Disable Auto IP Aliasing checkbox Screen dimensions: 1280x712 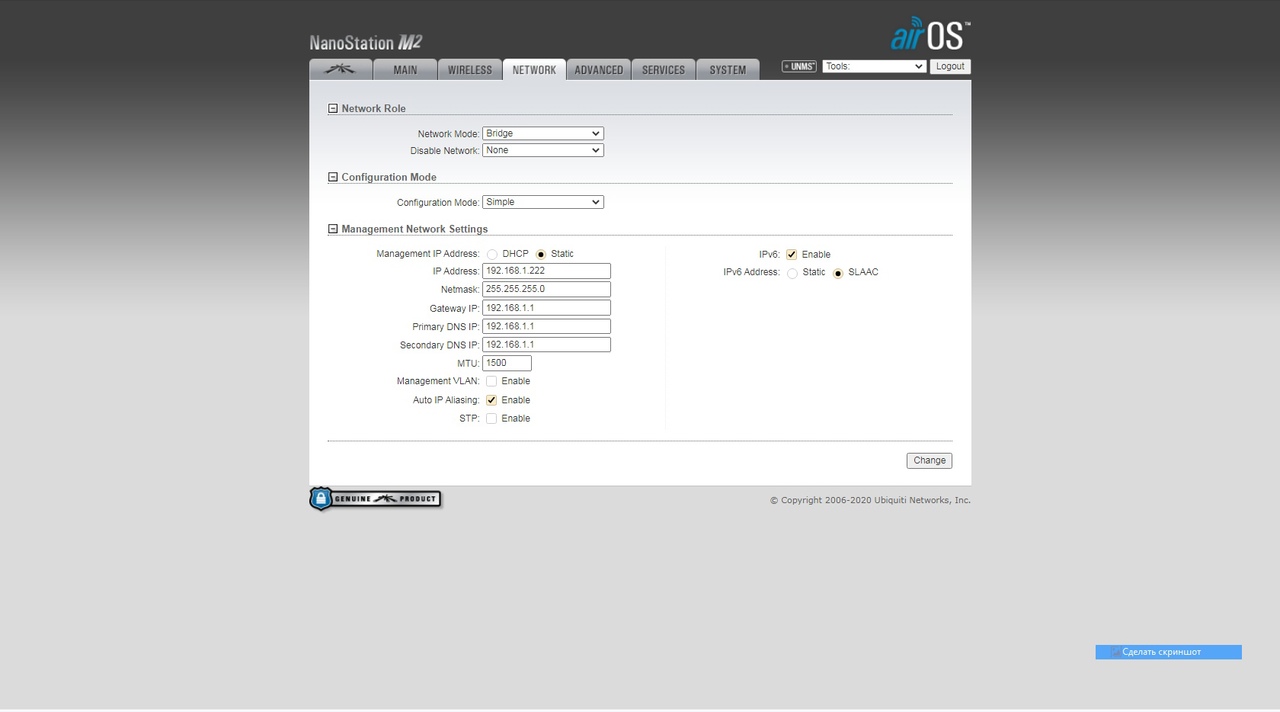pyautogui.click(x=491, y=400)
